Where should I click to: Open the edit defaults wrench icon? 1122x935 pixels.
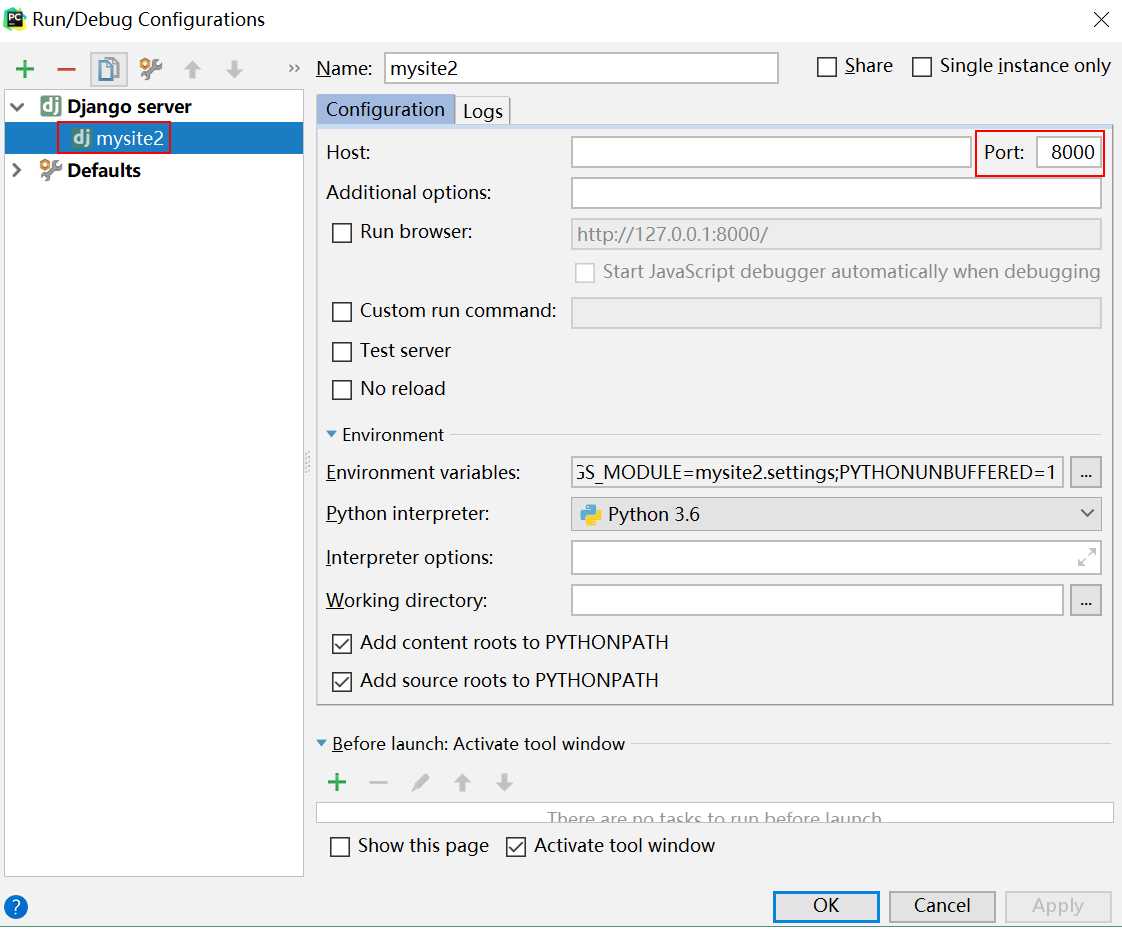click(x=150, y=69)
